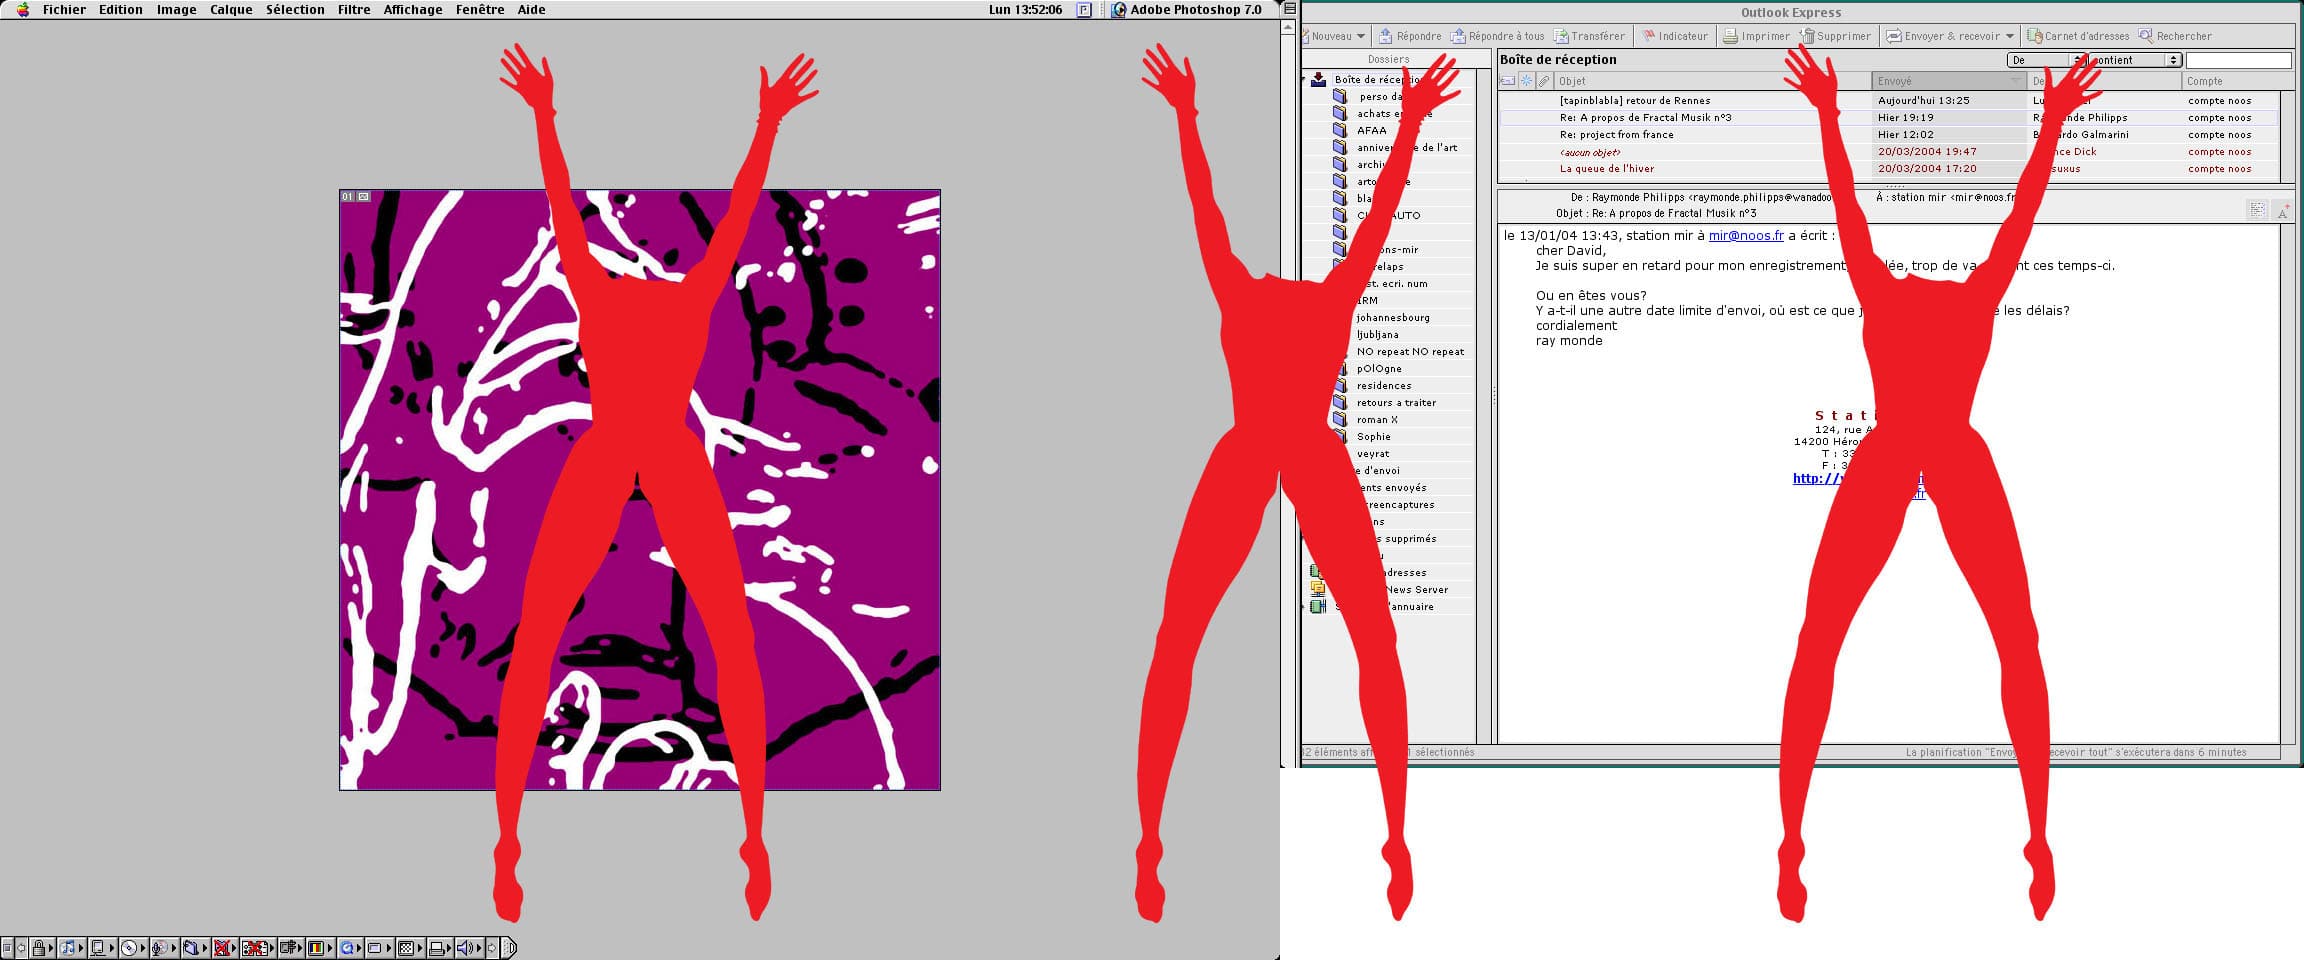Click Transférer in Outlook Express toolbar
This screenshot has width=2304, height=960.
1589,36
